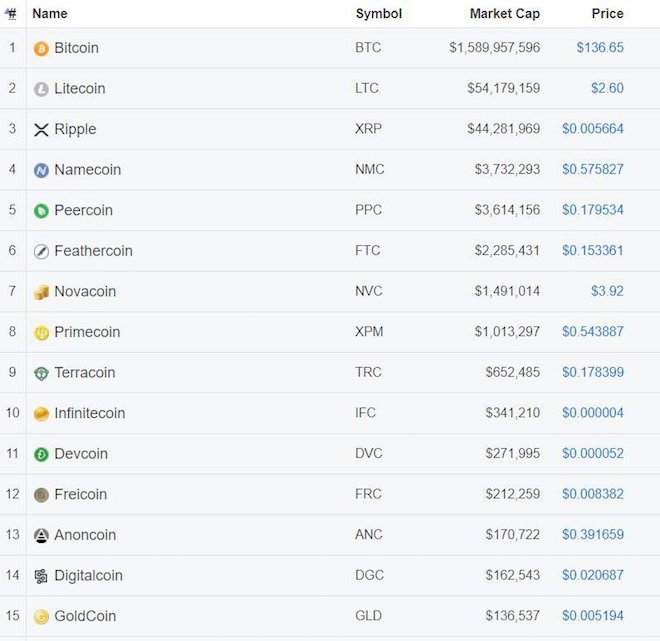Viewport: 660px width, 641px height.
Task: Click the Digitalcoin name link
Action: 89,576
